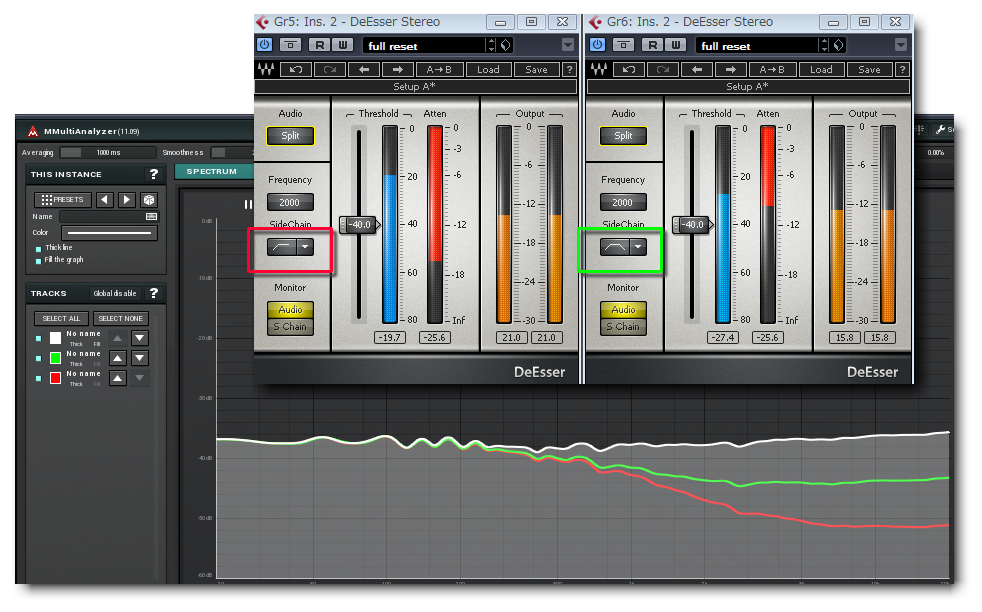The height and width of the screenshot is (612, 982).
Task: Click Global disable in Tracks panel
Action: 115,293
